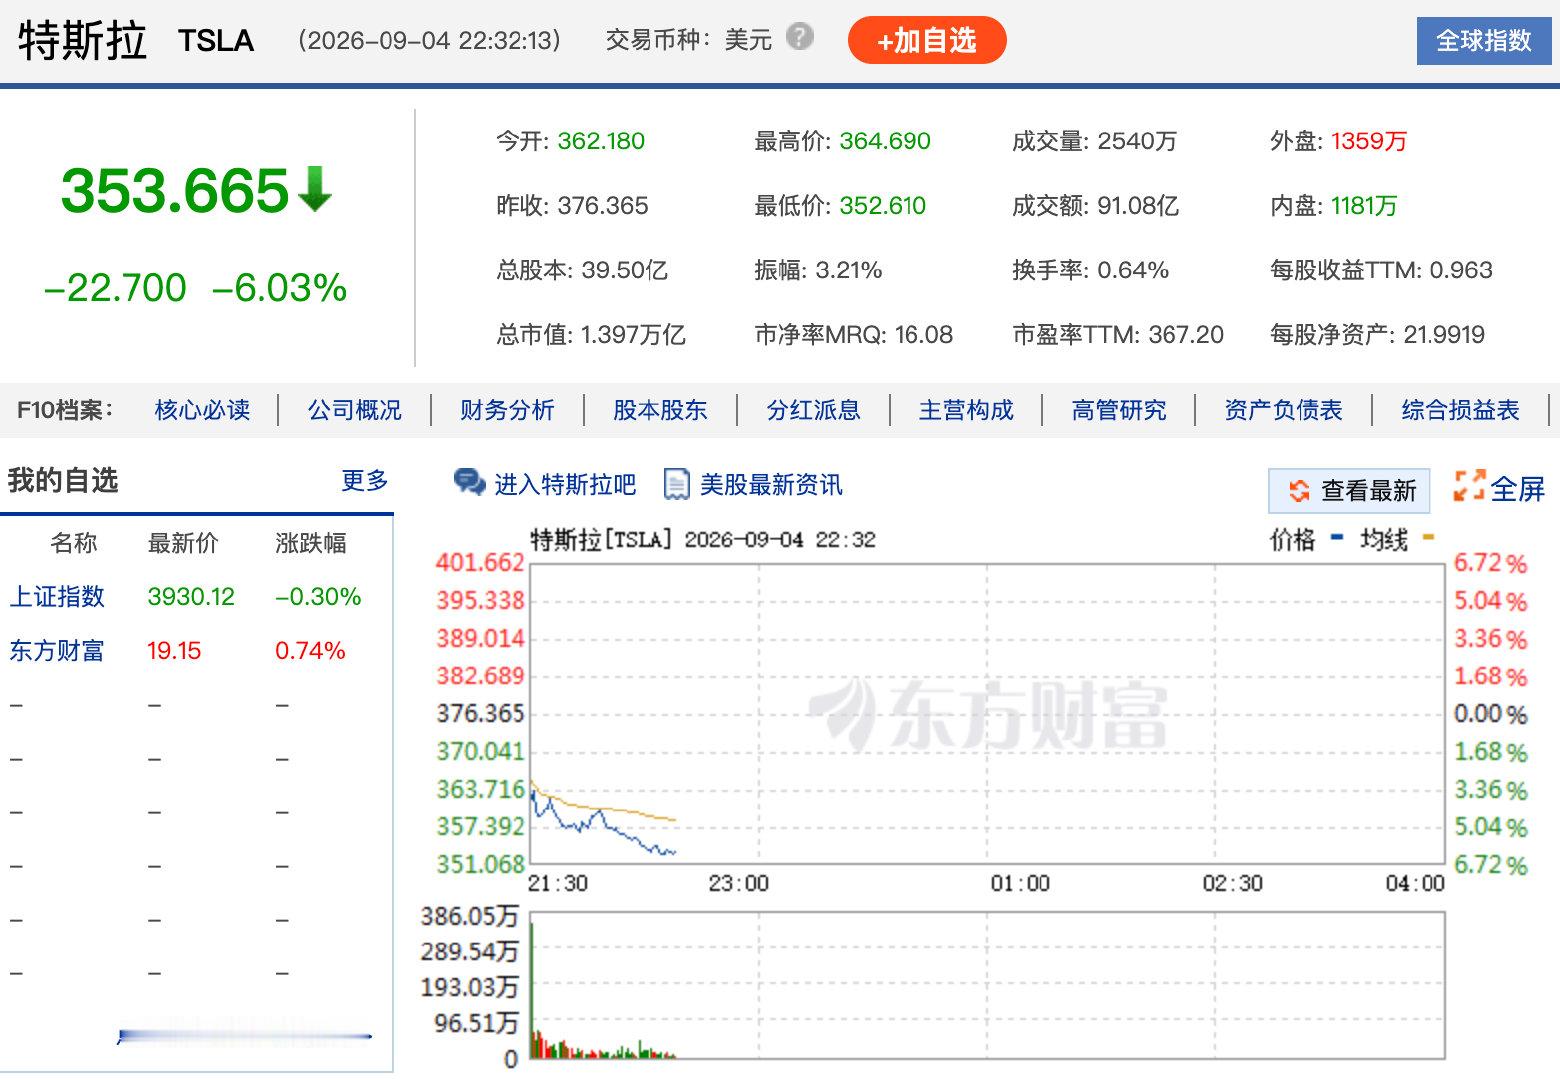This screenshot has height=1080, width=1560.
Task: Click the volume bar chart
Action: coord(987,985)
